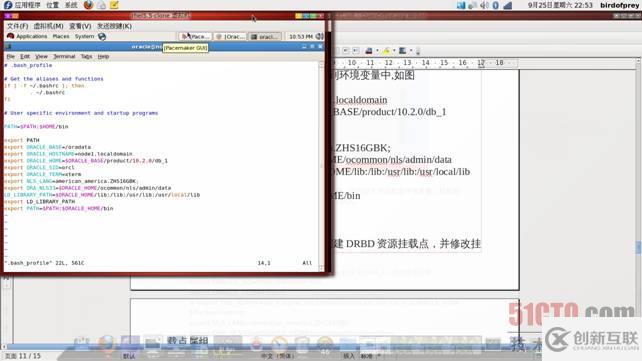Click the export ORACLE_BASE=/oradata line
Viewport: 642px width, 361px height.
point(47,147)
